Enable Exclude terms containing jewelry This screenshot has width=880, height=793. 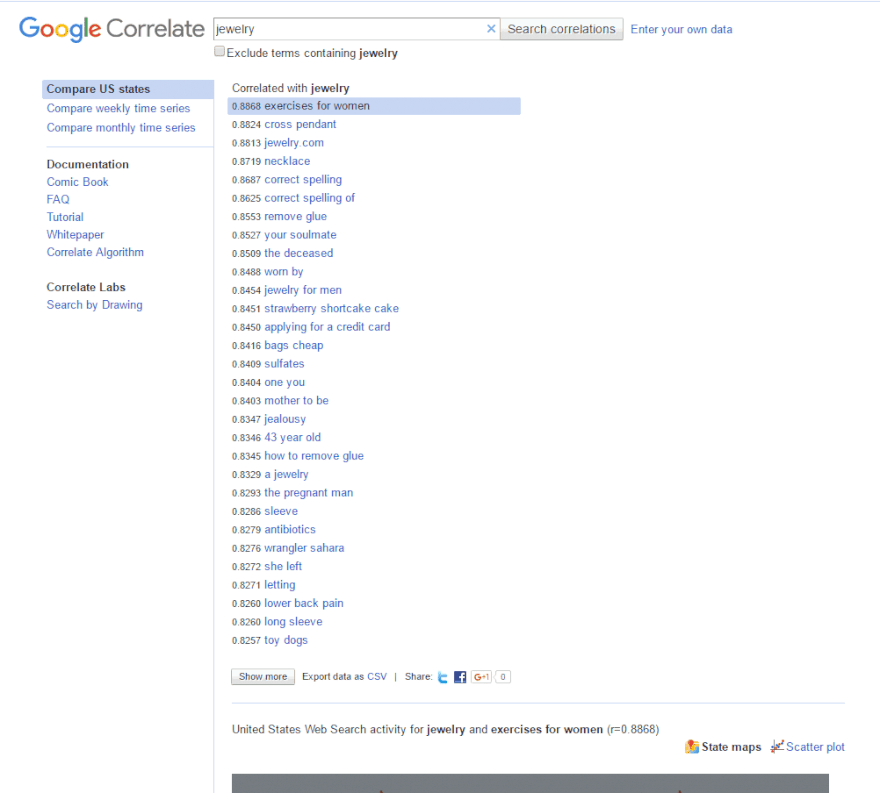(x=219, y=51)
